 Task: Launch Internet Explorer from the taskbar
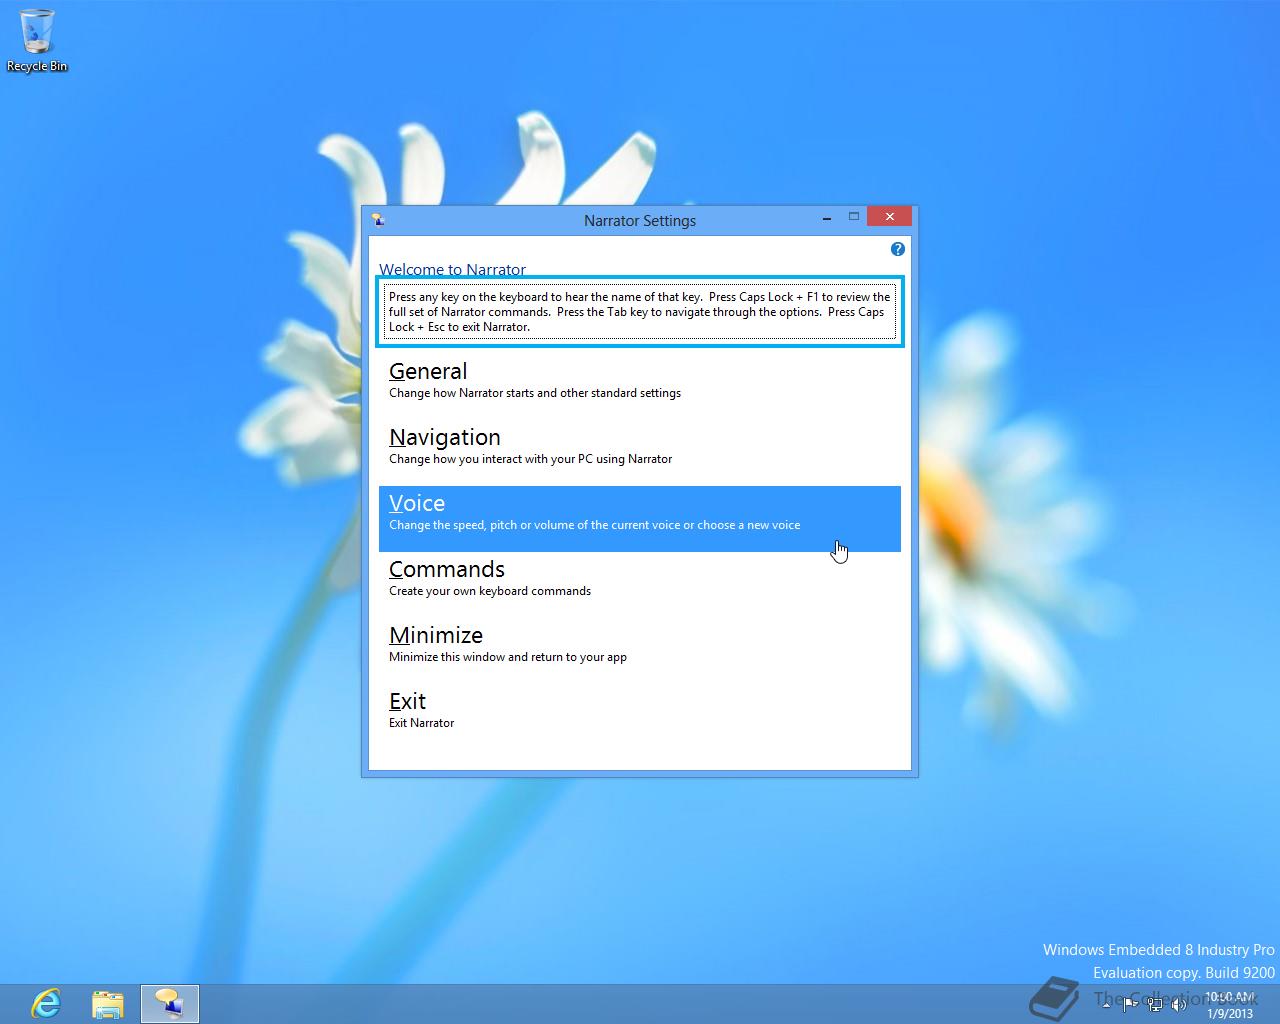[x=46, y=1003]
